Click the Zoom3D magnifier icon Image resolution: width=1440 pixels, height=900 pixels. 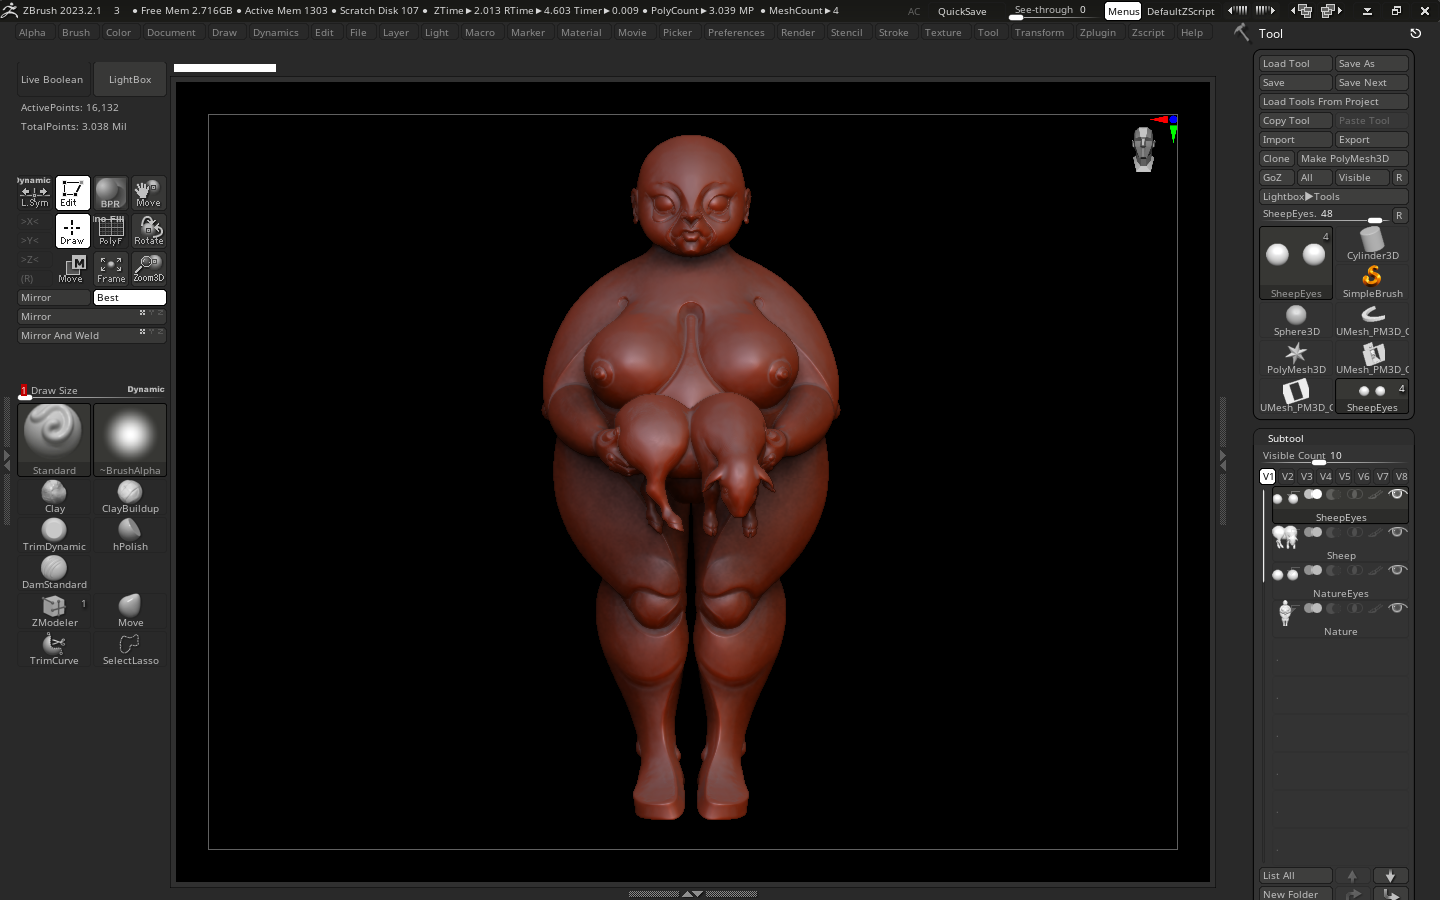tap(148, 269)
